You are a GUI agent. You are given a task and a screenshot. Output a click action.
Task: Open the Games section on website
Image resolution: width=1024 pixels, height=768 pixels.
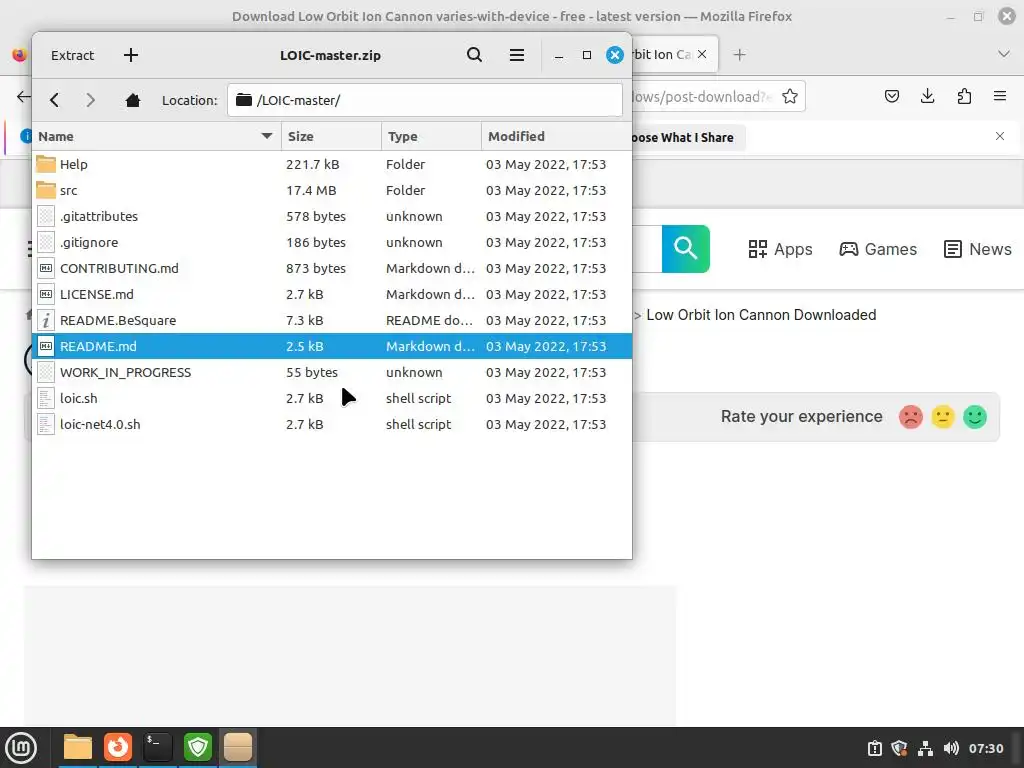click(878, 249)
